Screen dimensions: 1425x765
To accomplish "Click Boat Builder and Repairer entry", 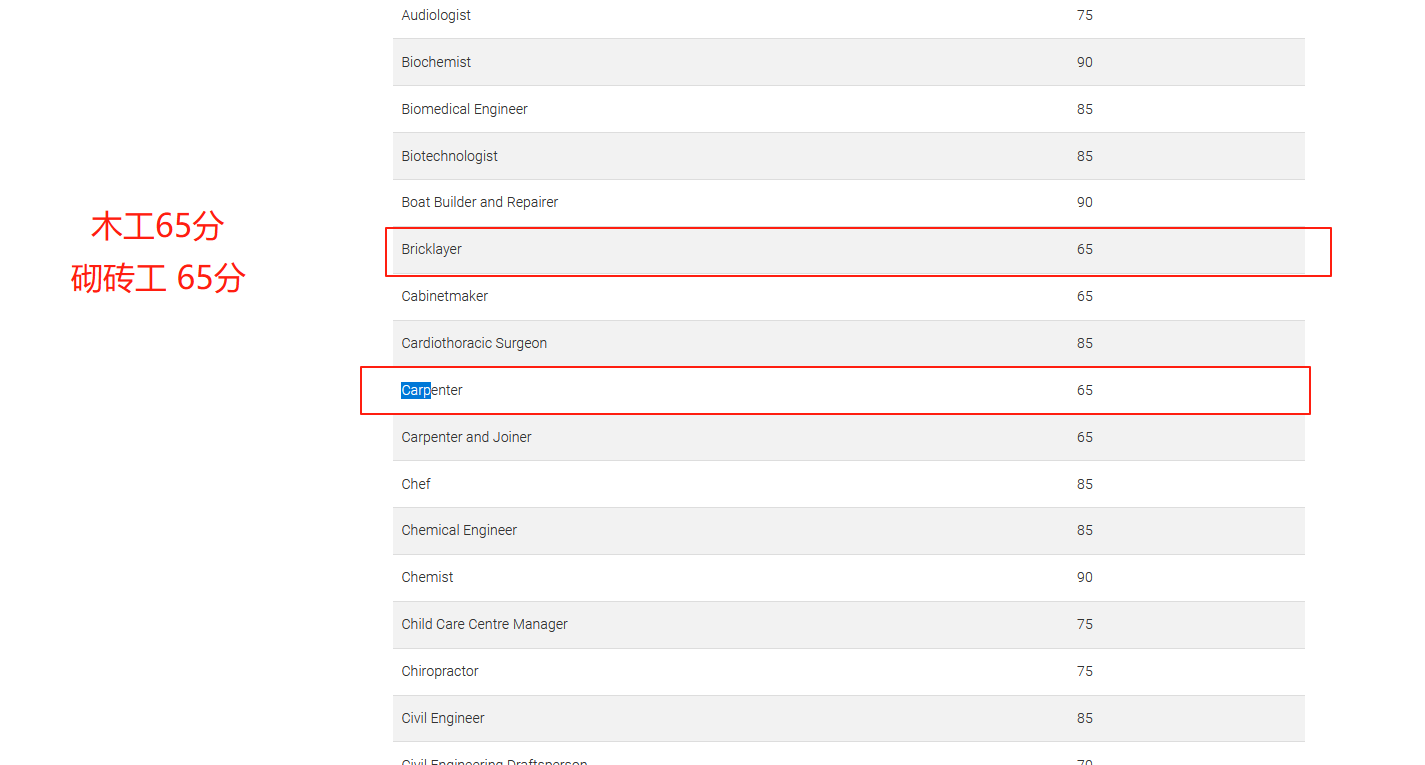I will (x=479, y=202).
